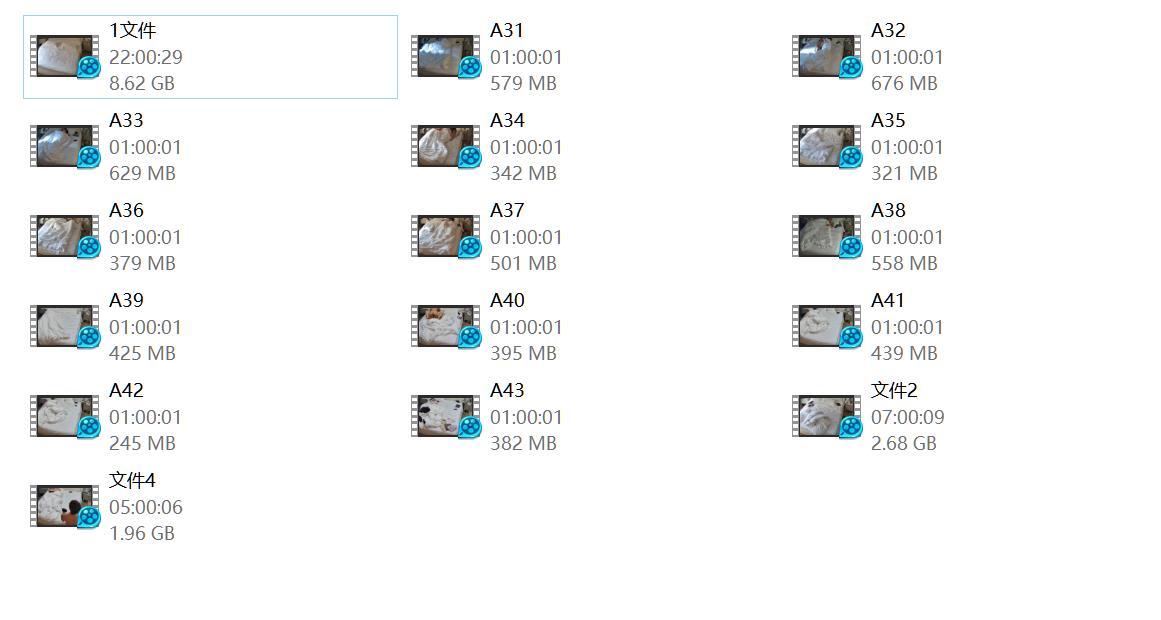The image size is (1161, 620).
Task: Select the A34 video file icon
Action: pos(446,147)
